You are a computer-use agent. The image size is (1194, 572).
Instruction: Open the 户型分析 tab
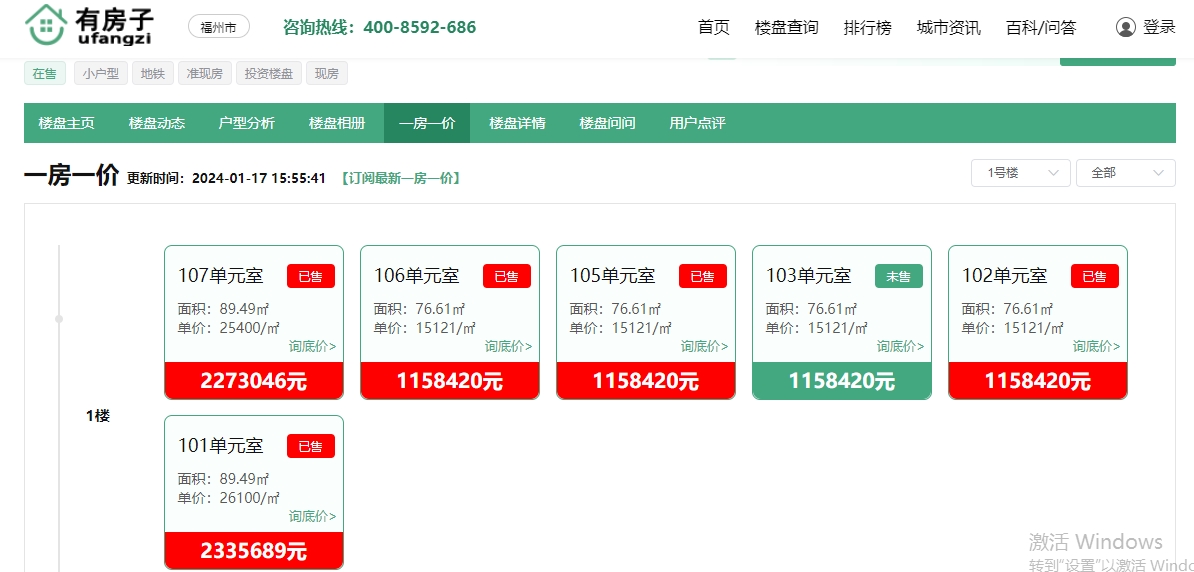pos(246,123)
